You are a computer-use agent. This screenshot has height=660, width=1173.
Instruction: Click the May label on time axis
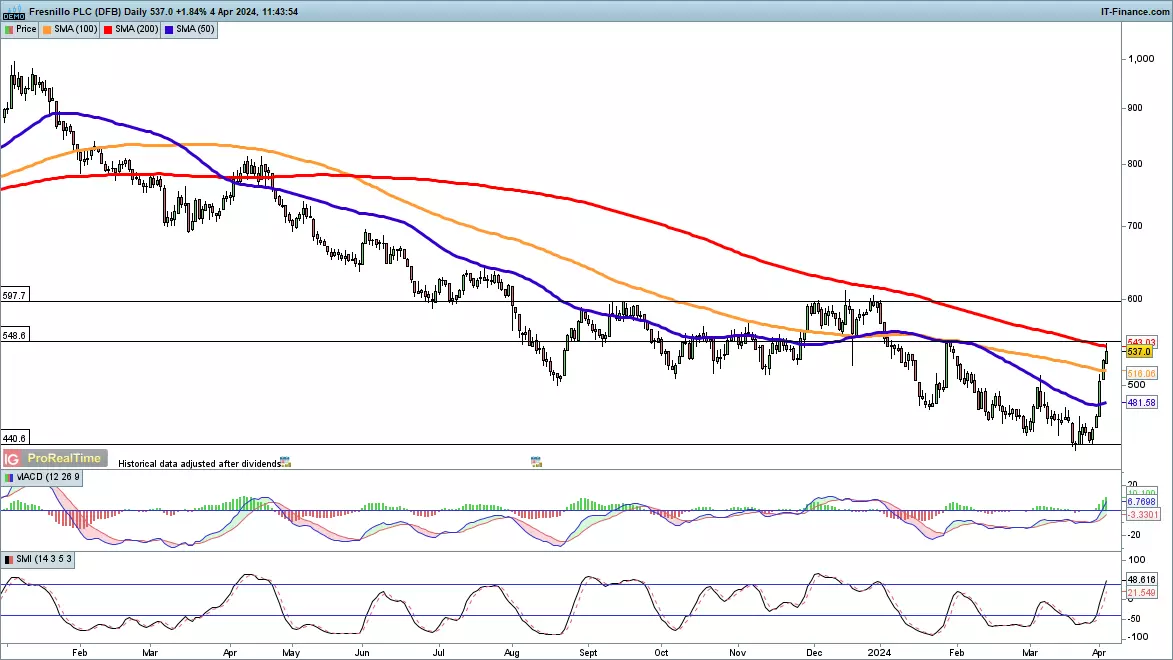click(291, 653)
